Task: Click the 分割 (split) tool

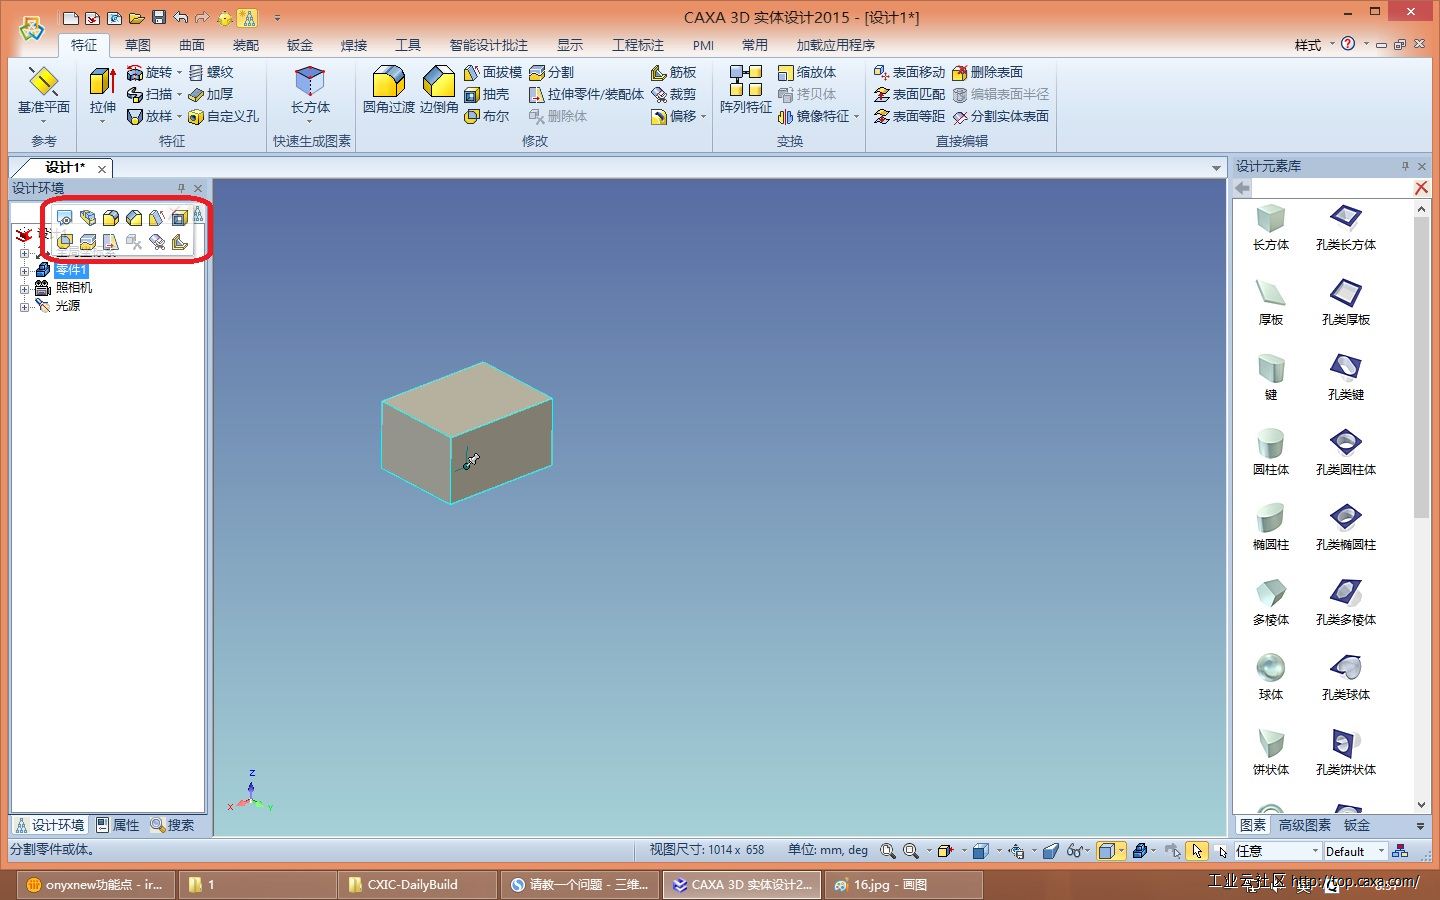Action: [551, 72]
